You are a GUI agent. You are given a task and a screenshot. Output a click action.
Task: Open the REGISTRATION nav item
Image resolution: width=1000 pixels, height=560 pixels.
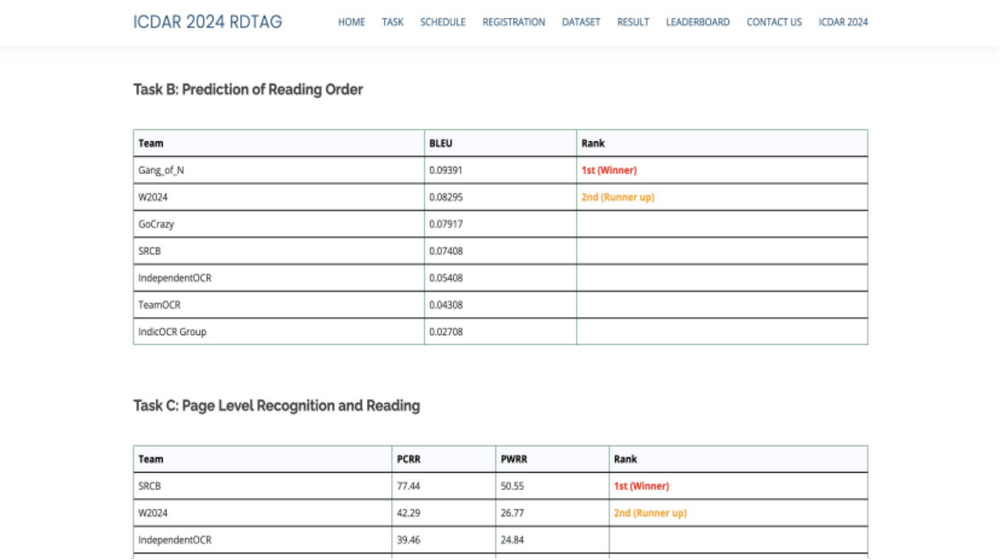(x=513, y=22)
